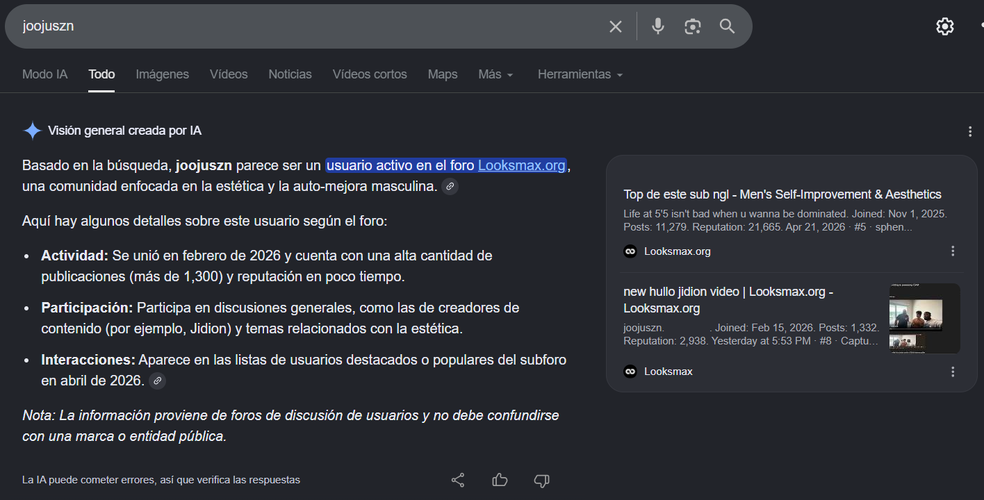Follow the Looksmax.org link in the overview text
This screenshot has height=500, width=984.
[x=521, y=166]
